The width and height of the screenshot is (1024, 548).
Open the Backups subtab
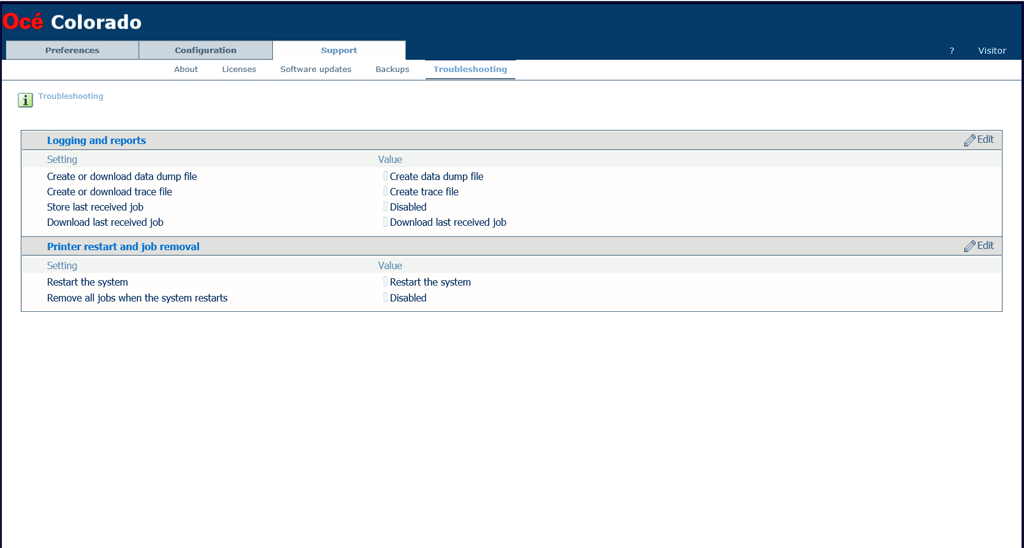click(x=392, y=69)
